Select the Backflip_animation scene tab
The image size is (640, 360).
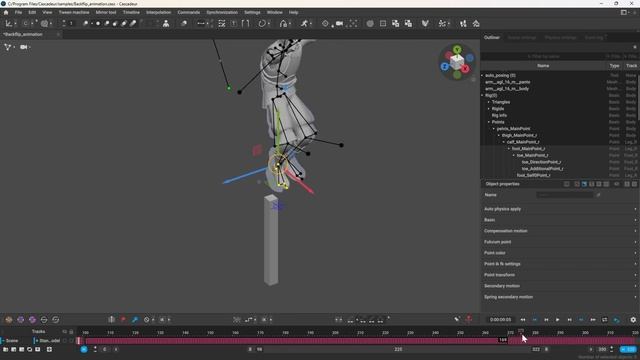click(x=23, y=34)
